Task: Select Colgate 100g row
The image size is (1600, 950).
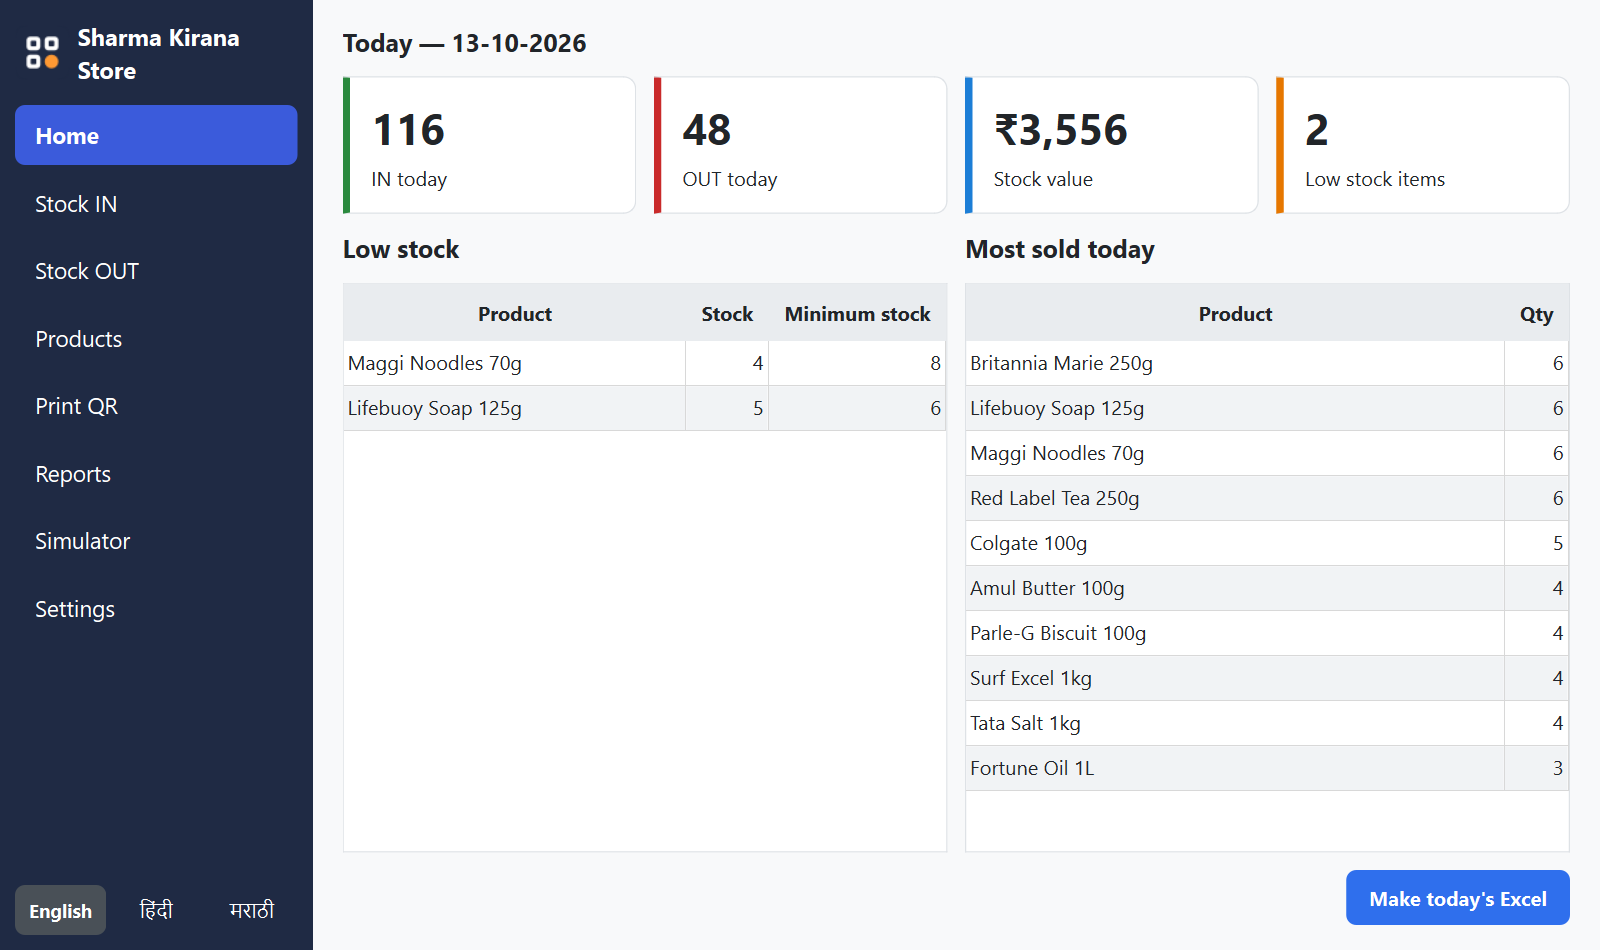Action: 1267,543
